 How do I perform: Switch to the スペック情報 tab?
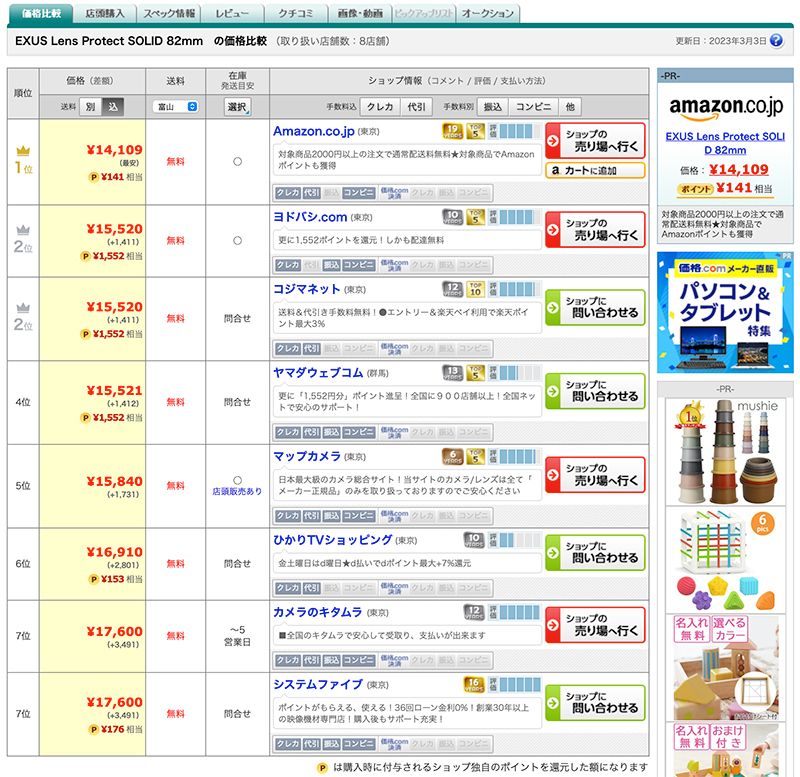pyautogui.click(x=169, y=13)
